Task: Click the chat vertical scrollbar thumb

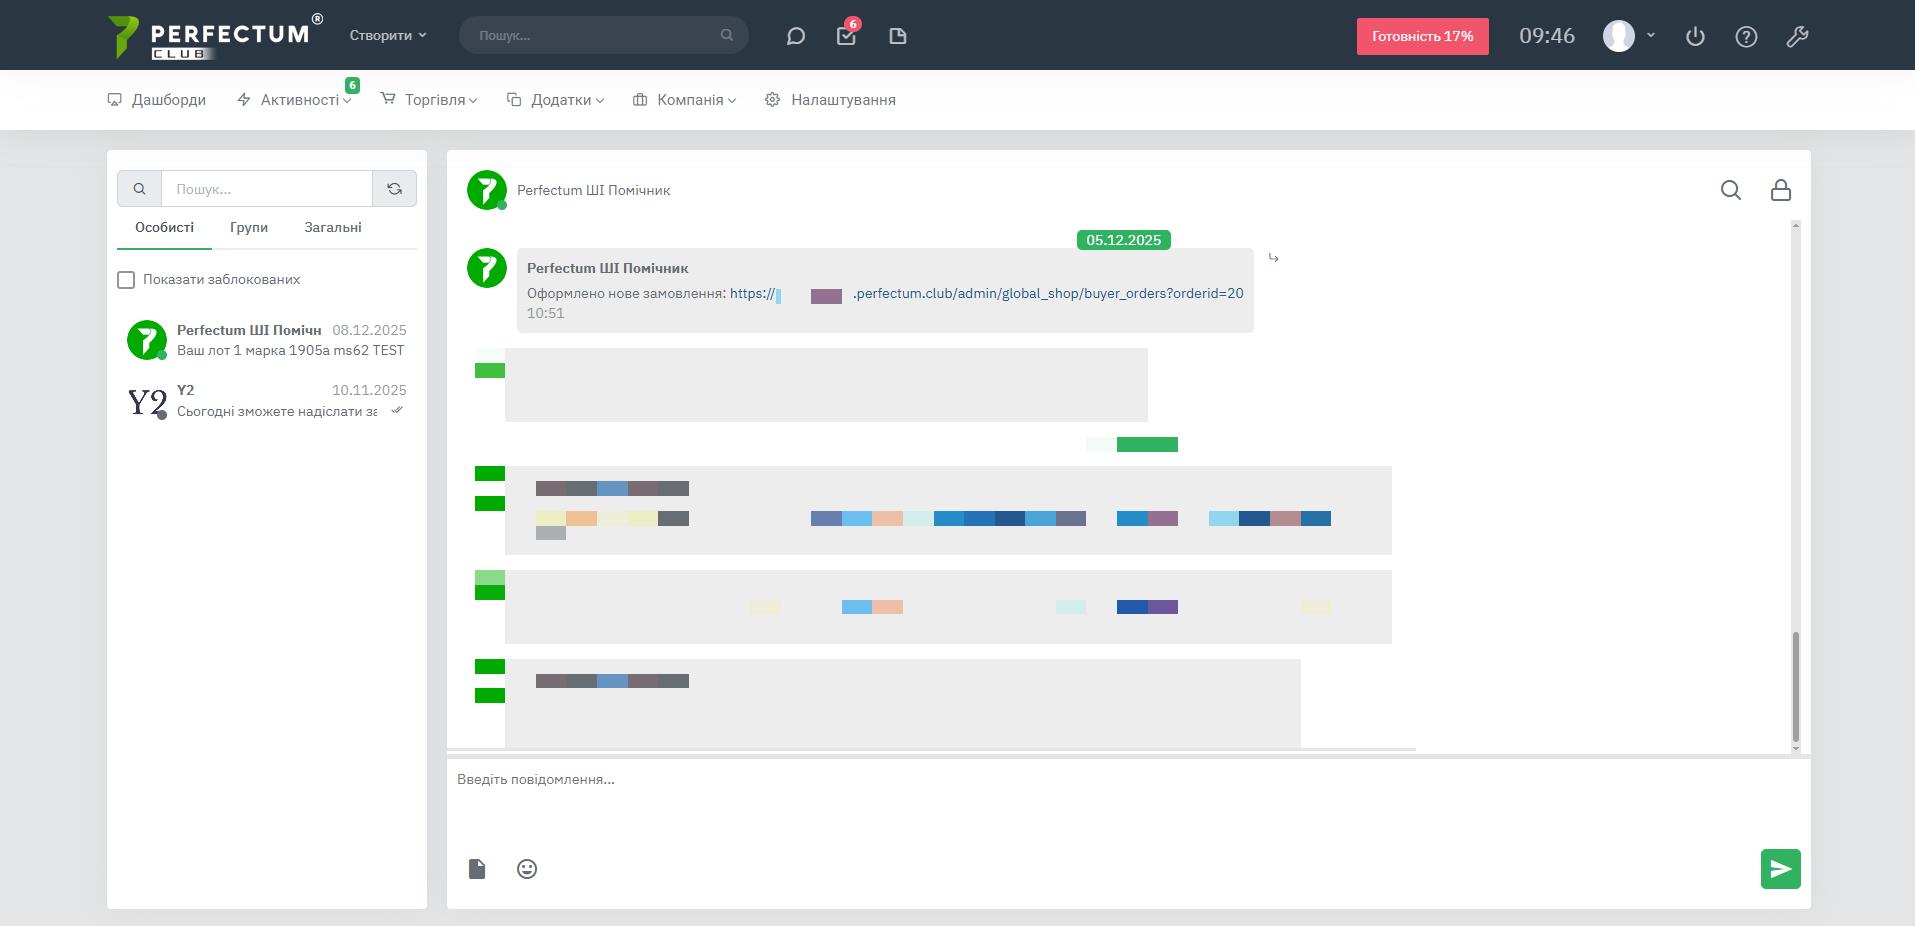Action: click(x=1795, y=686)
